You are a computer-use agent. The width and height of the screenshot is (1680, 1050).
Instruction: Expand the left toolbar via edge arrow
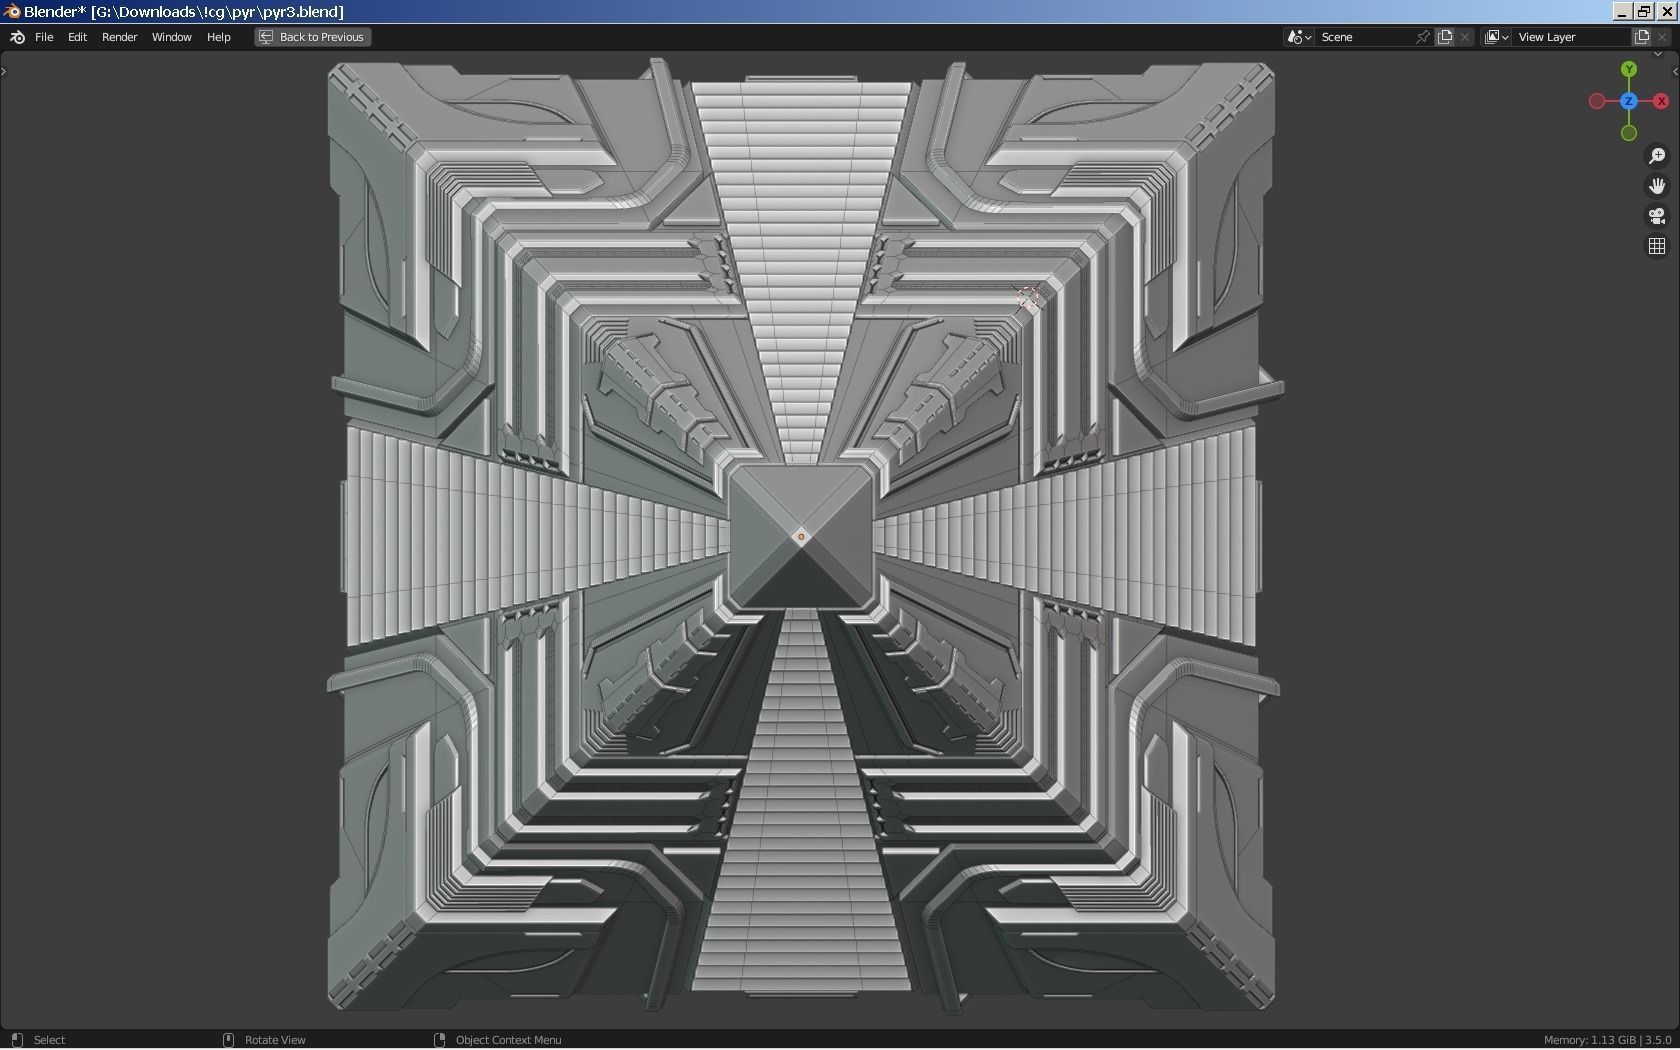4,71
